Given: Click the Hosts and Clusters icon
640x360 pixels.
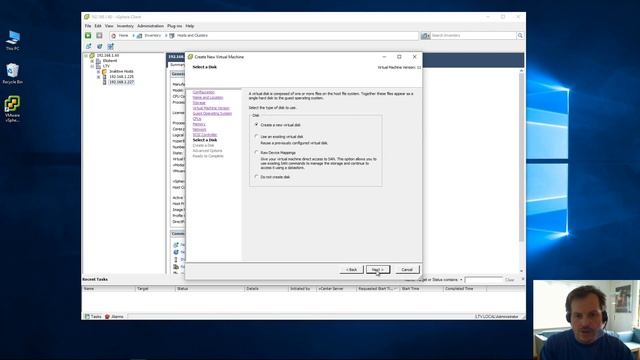Looking at the screenshot, I should 172,36.
